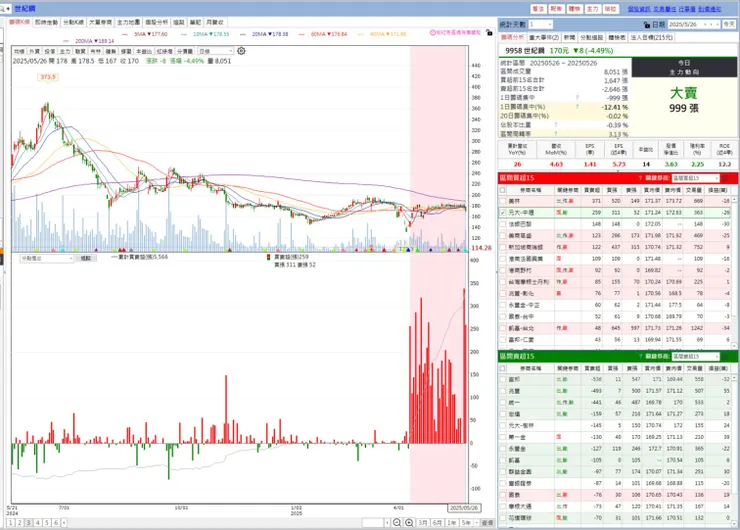
Task: Switch to the 即時走勢 tab
Action: click(46, 22)
